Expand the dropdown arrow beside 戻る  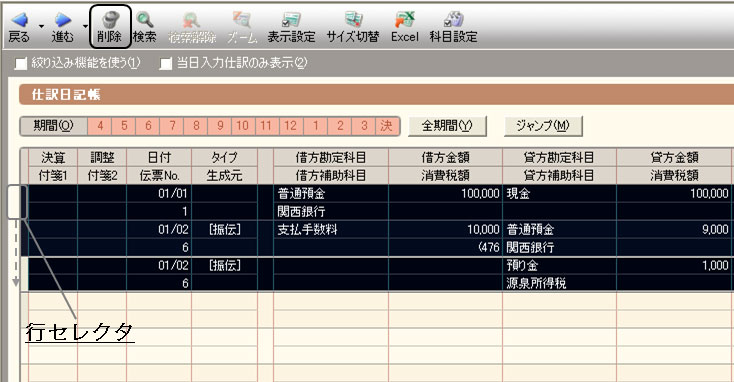tap(41, 26)
